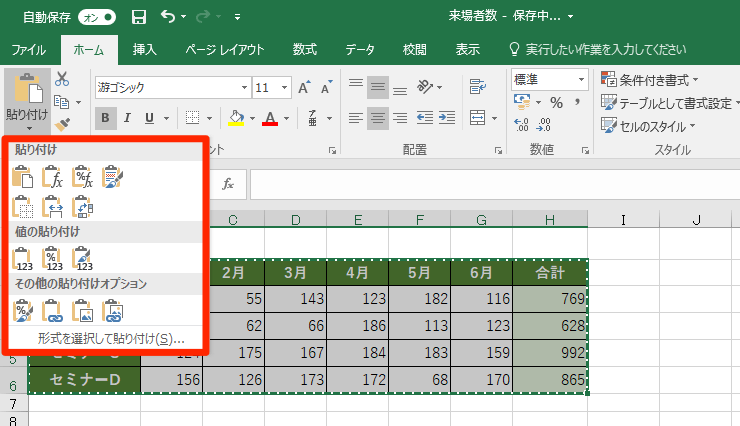
Task: Expand the borders dropdown arrow
Action: (x=209, y=118)
